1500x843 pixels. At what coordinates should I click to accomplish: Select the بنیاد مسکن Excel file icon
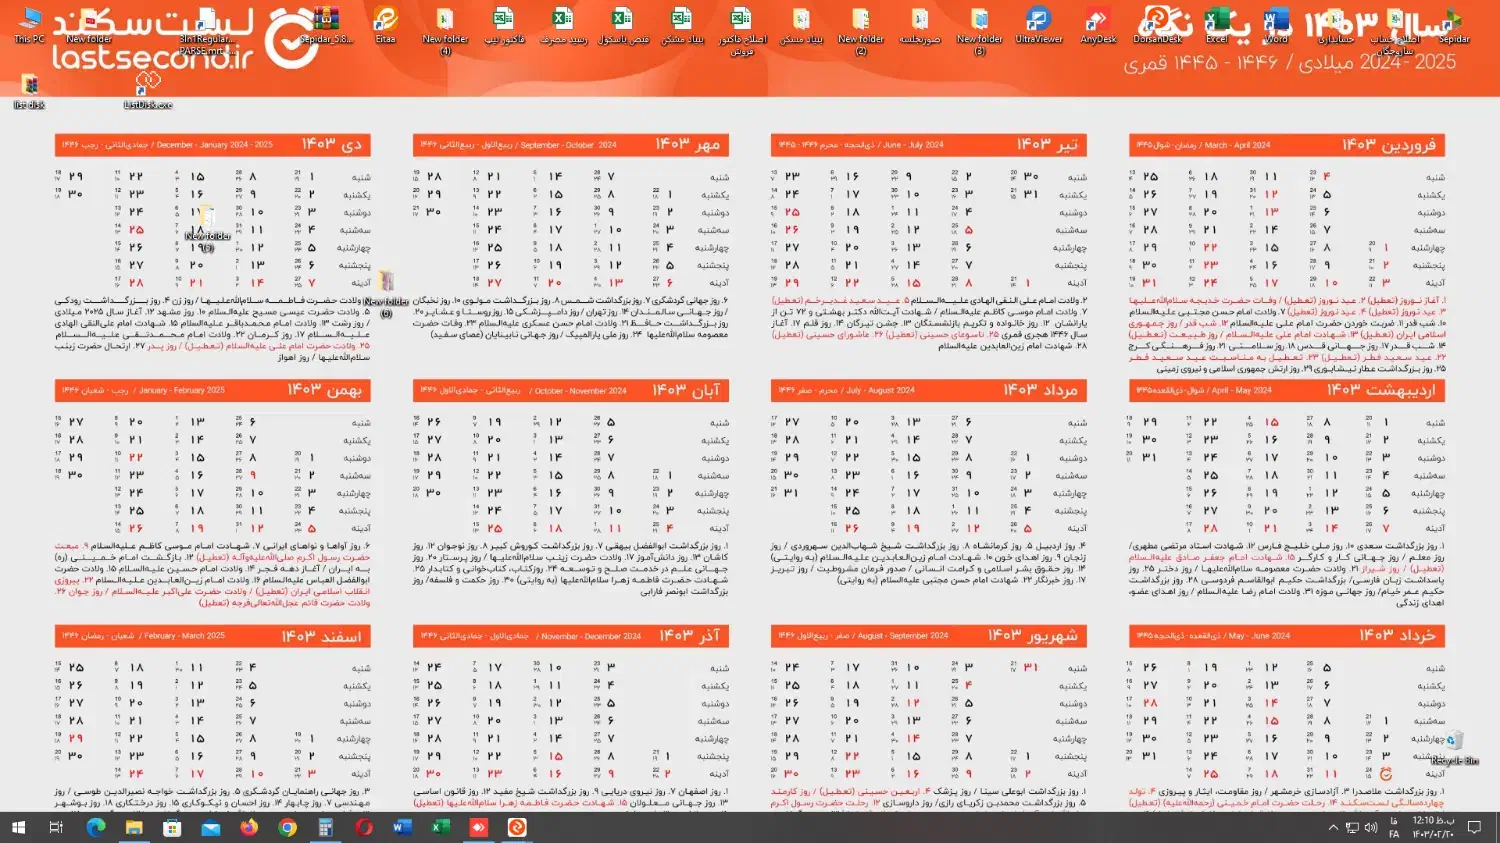682,25
